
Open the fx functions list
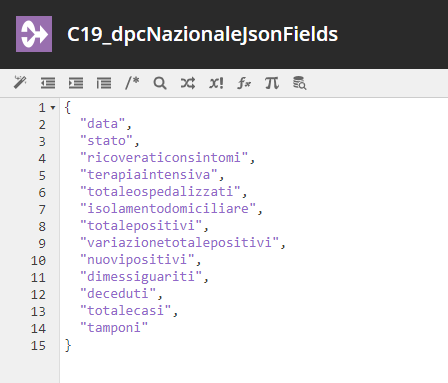[x=244, y=83]
